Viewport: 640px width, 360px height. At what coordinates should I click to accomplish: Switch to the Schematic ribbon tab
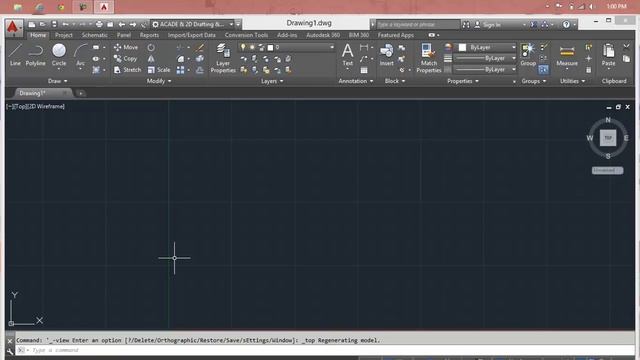pyautogui.click(x=95, y=35)
